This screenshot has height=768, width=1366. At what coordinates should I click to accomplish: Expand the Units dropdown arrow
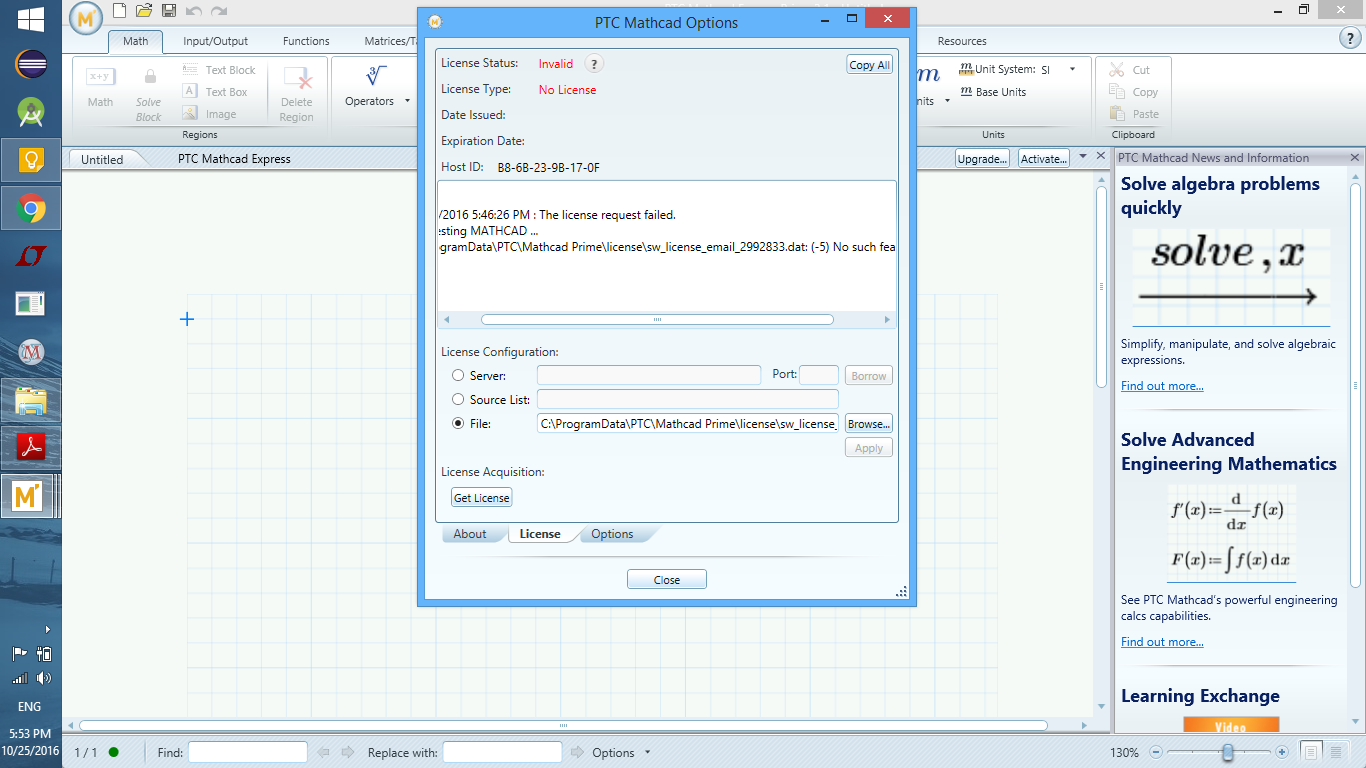coord(947,101)
